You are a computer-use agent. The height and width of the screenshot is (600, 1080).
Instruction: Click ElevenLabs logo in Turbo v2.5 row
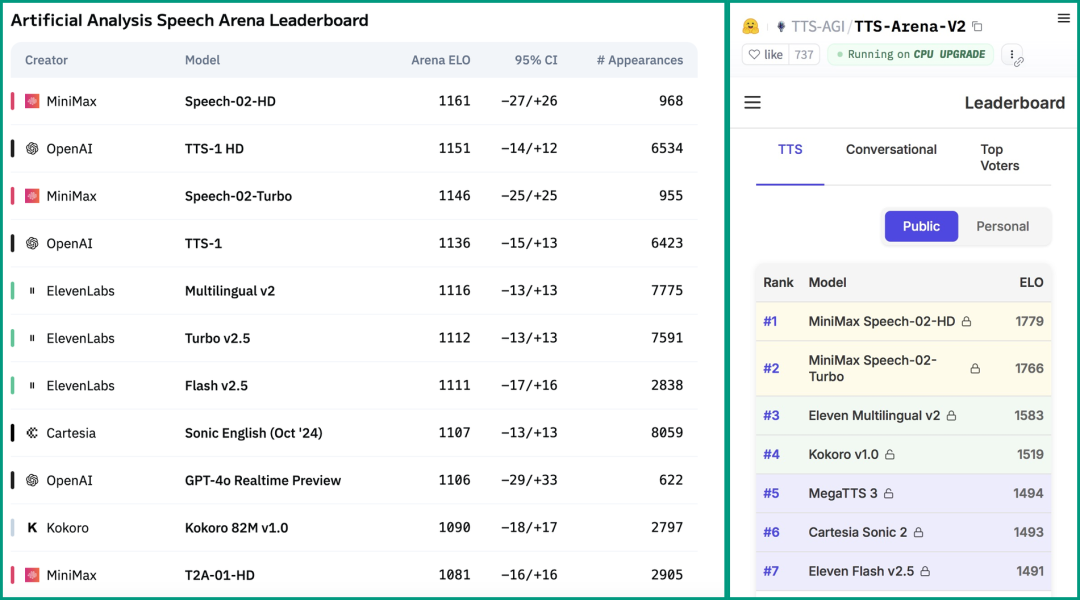pyautogui.click(x=32, y=339)
